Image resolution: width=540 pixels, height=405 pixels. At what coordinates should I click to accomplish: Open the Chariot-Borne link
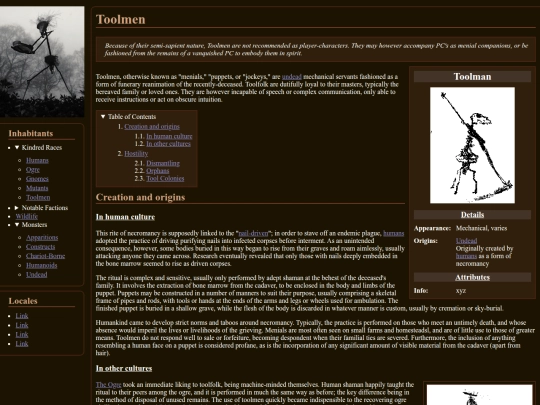pyautogui.click(x=45, y=256)
